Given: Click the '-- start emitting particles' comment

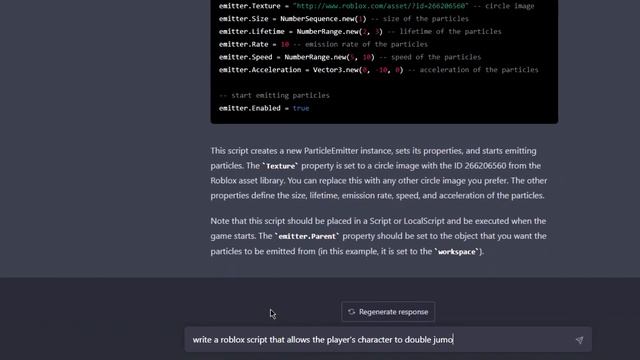Looking at the screenshot, I should tap(274, 96).
